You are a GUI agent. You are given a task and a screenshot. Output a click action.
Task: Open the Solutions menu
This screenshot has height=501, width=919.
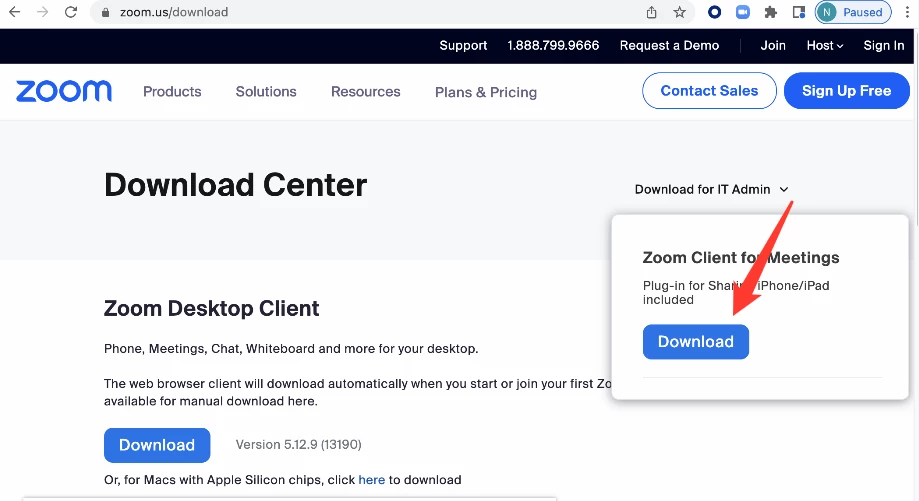[266, 91]
